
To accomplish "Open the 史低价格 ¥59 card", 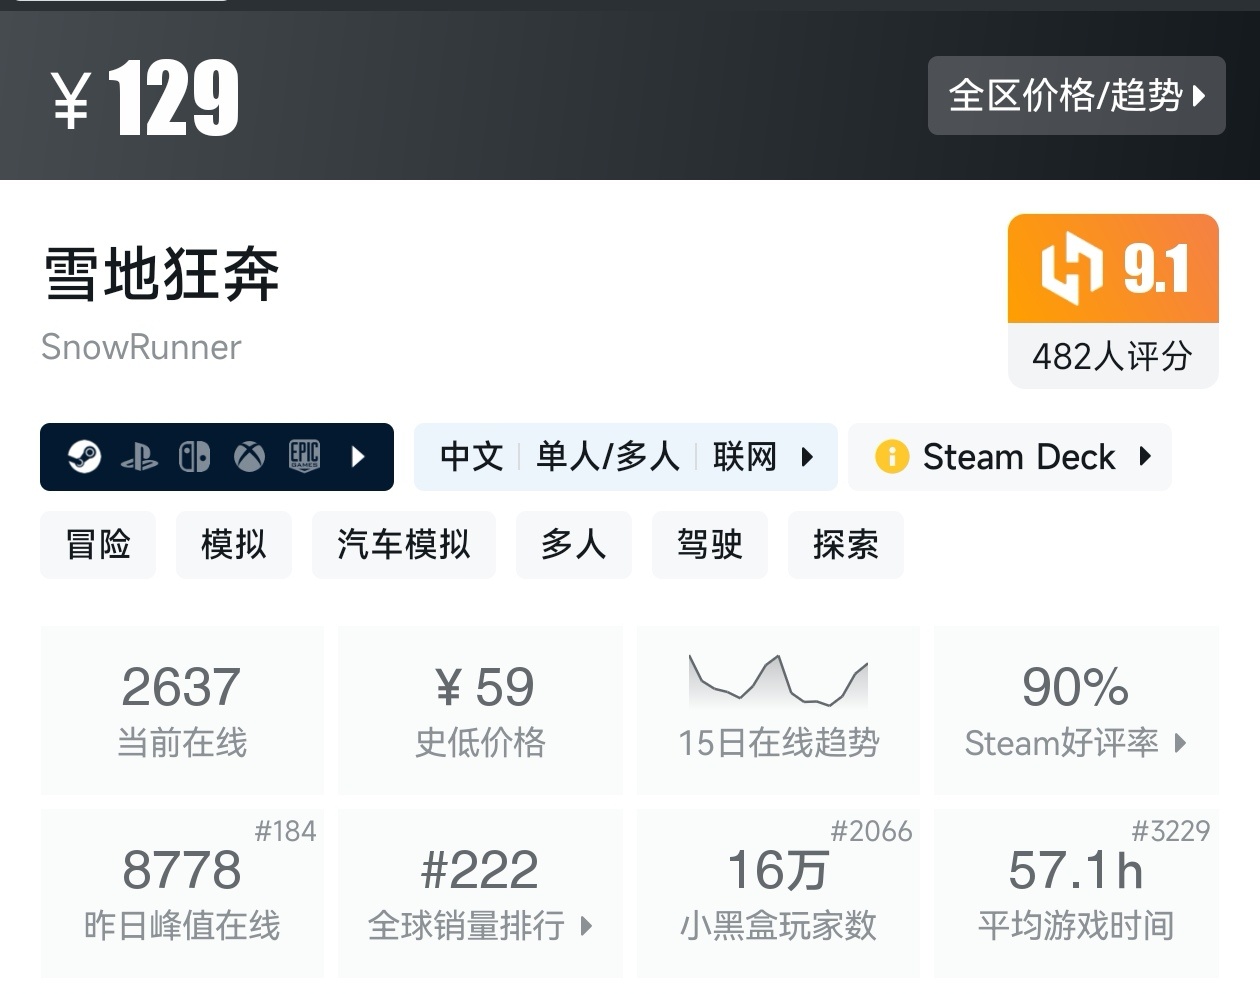I will click(x=480, y=710).
